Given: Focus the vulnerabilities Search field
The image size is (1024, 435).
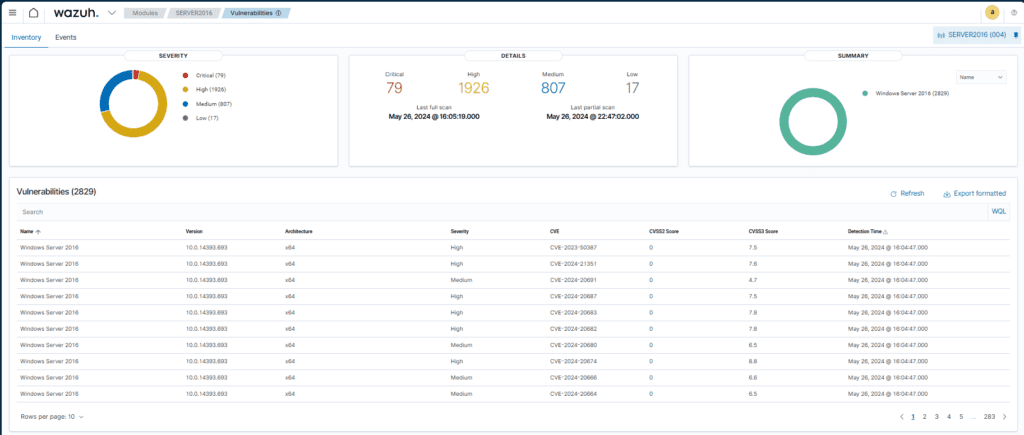Looking at the screenshot, I should (500, 212).
